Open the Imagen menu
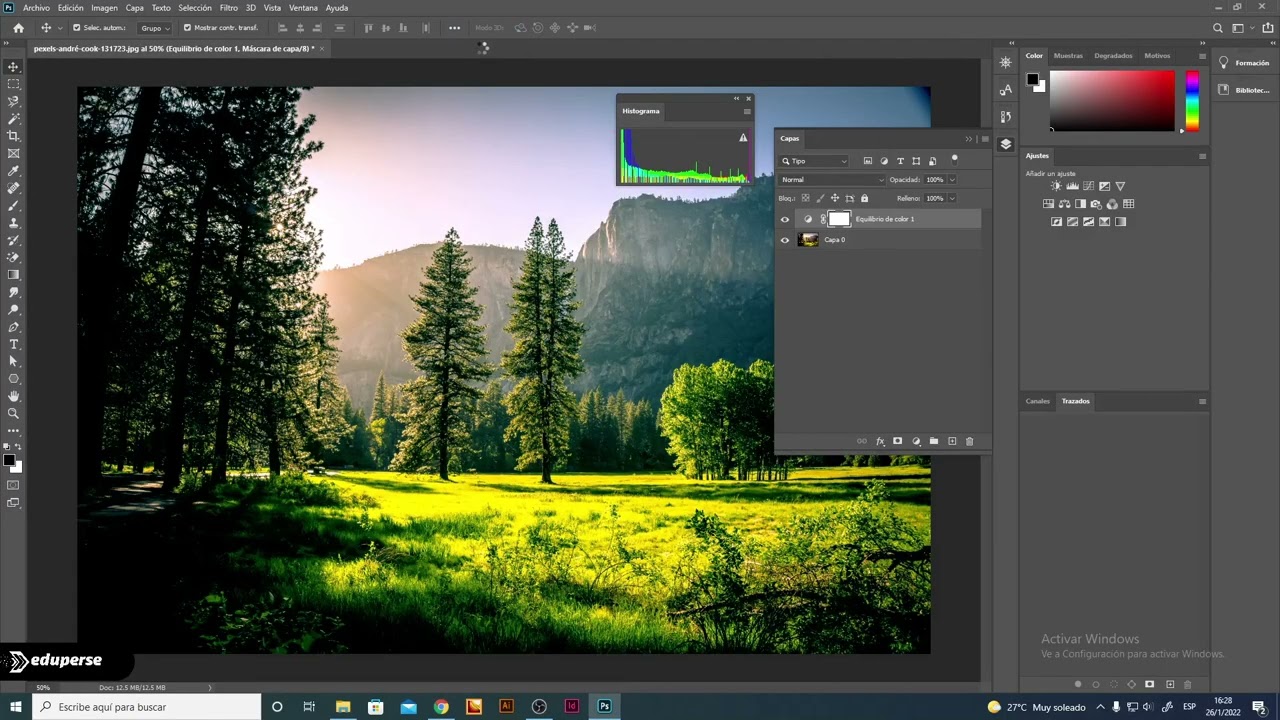Image resolution: width=1280 pixels, height=720 pixels. point(104,8)
